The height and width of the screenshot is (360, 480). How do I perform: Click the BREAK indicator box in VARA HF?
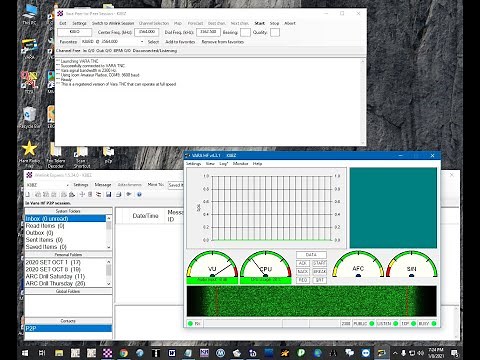319,272
